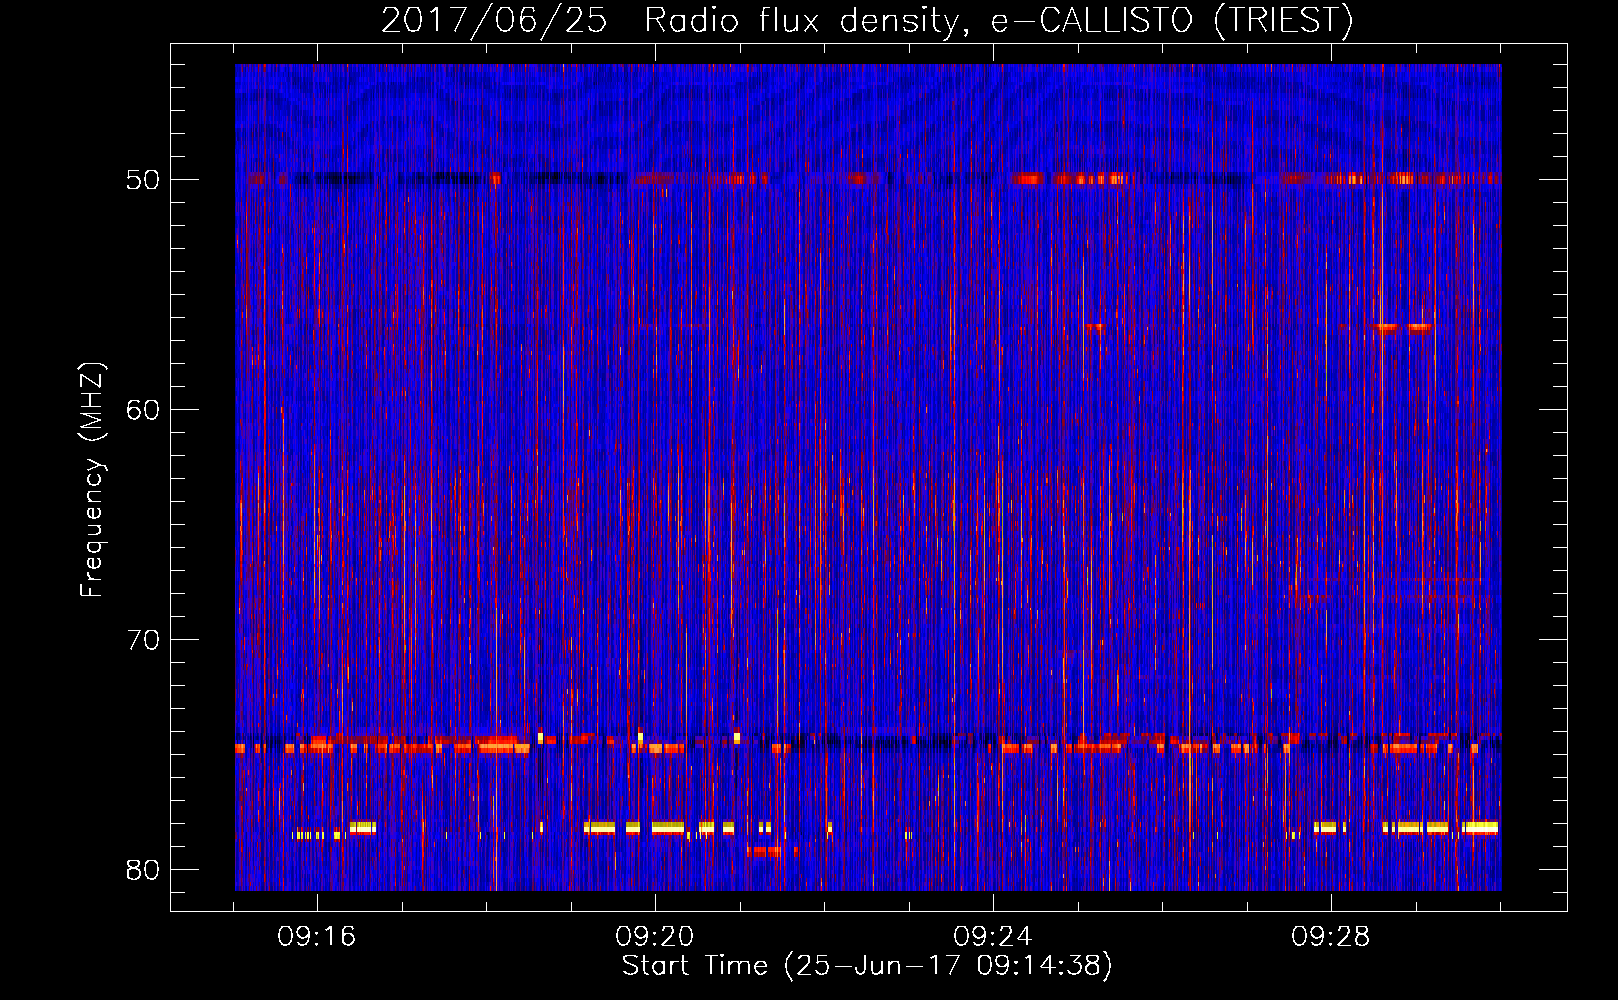Click the 09:28 time tick label
Viewport: 1618px width, 1000px height.
(x=1331, y=937)
